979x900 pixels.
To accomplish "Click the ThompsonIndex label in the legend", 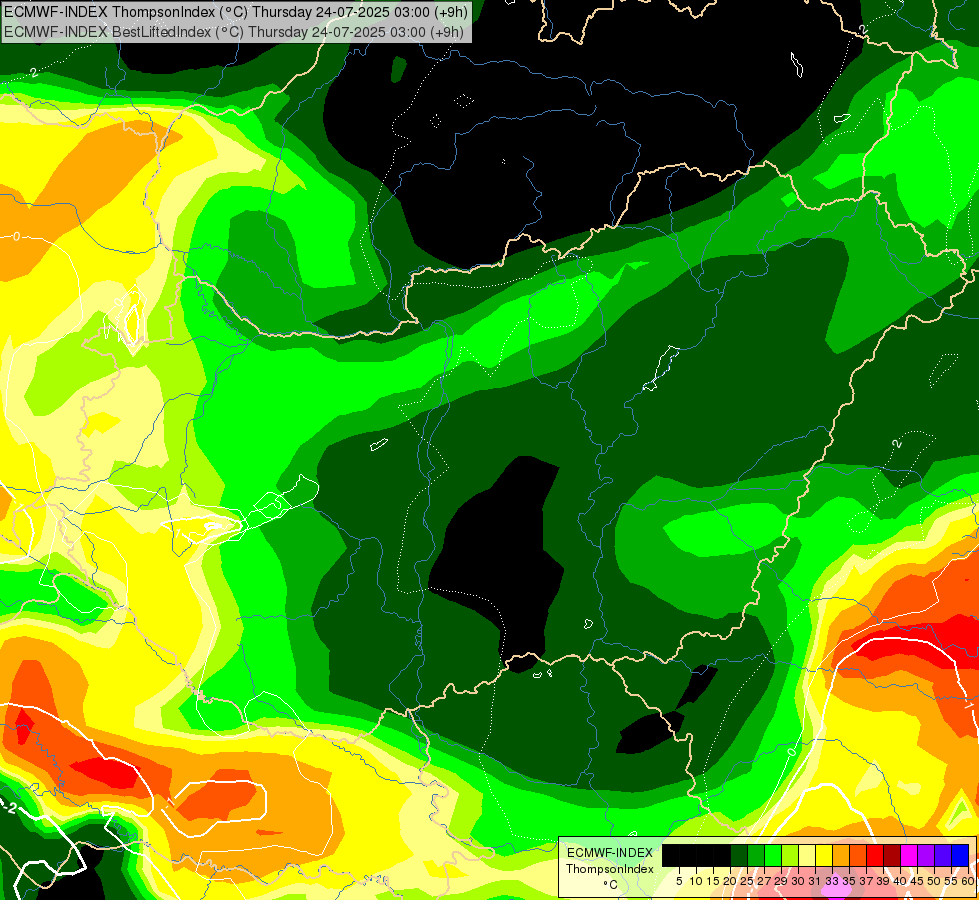I will 610,869.
